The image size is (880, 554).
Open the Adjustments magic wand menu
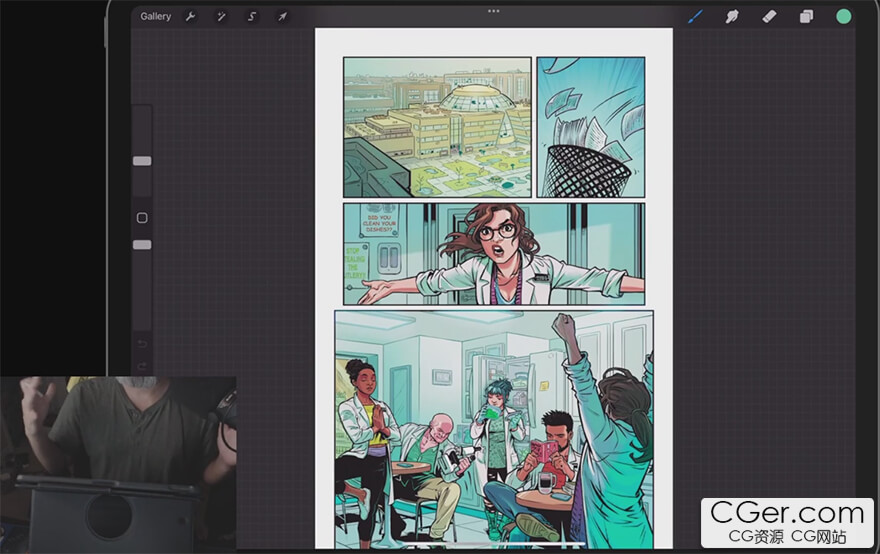coord(221,16)
